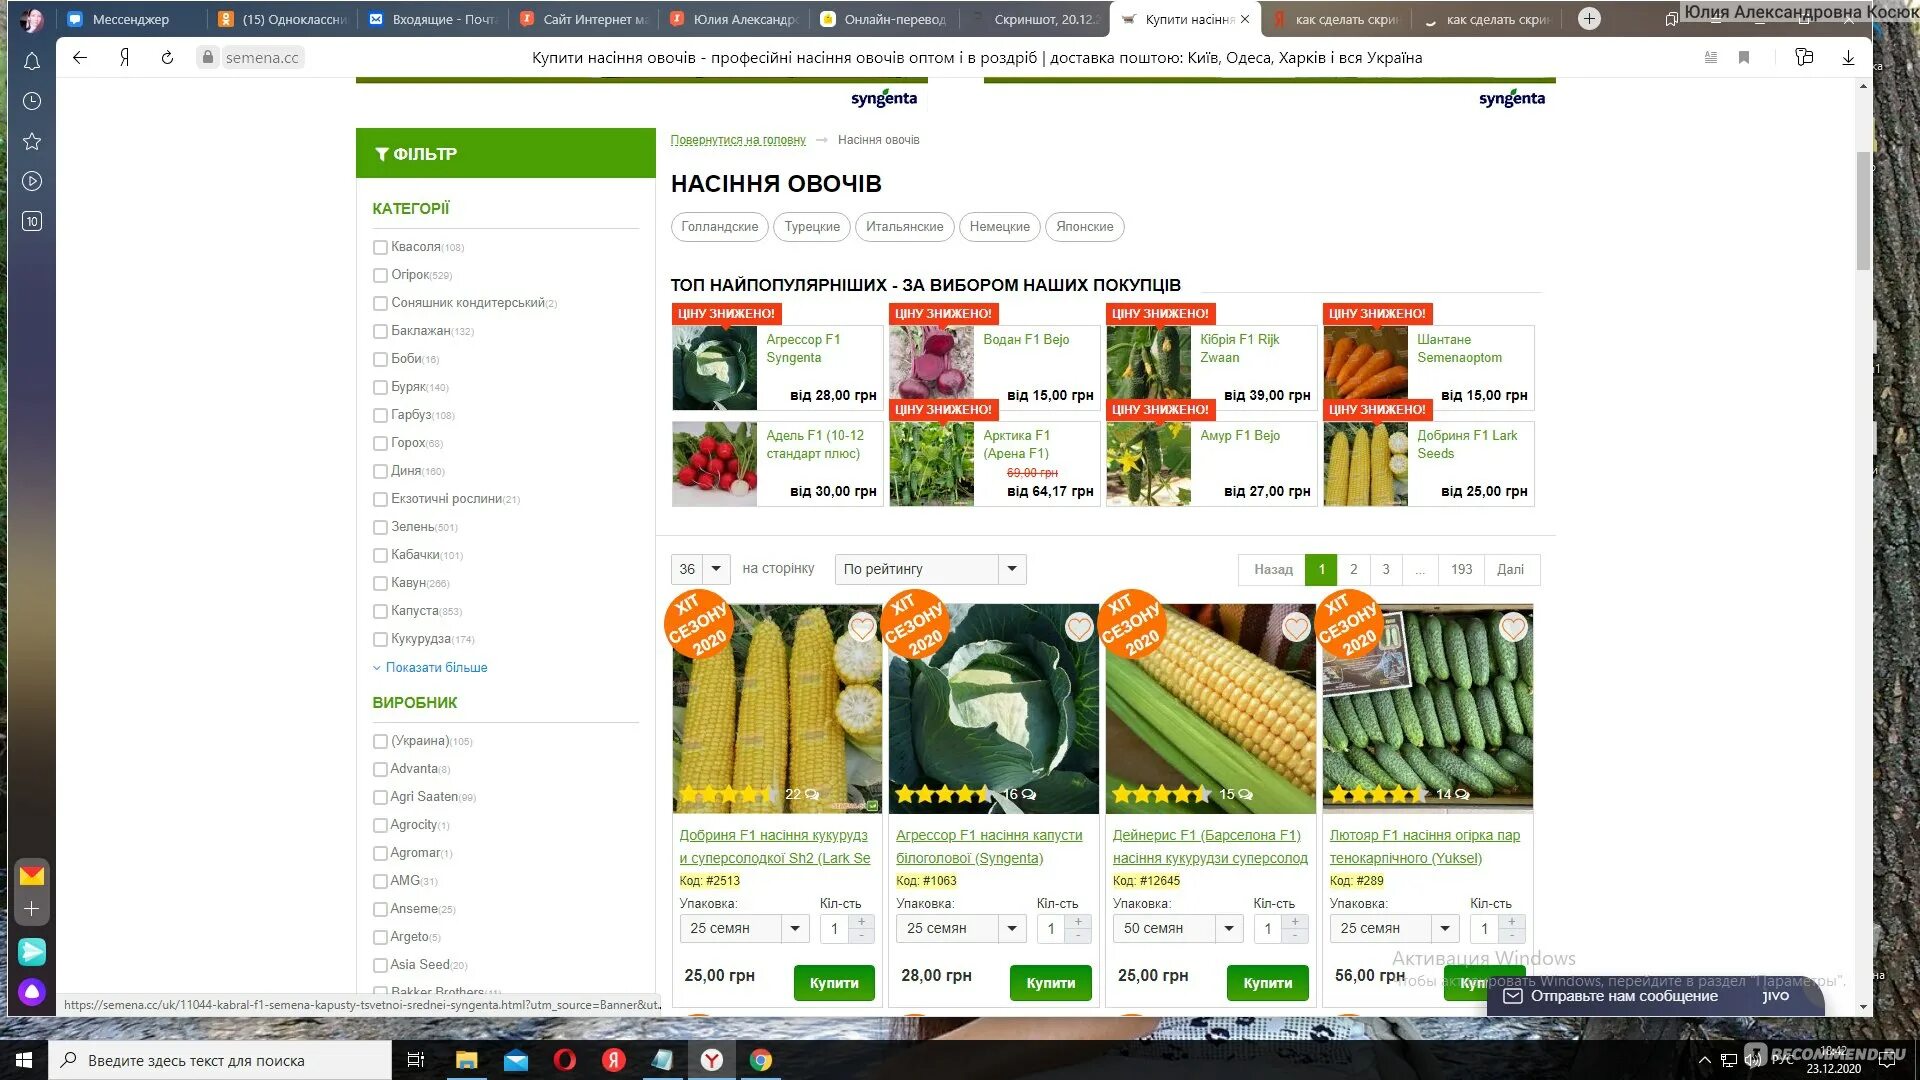Switch to Мессенджер tab
The height and width of the screenshot is (1080, 1920).
(x=131, y=19)
